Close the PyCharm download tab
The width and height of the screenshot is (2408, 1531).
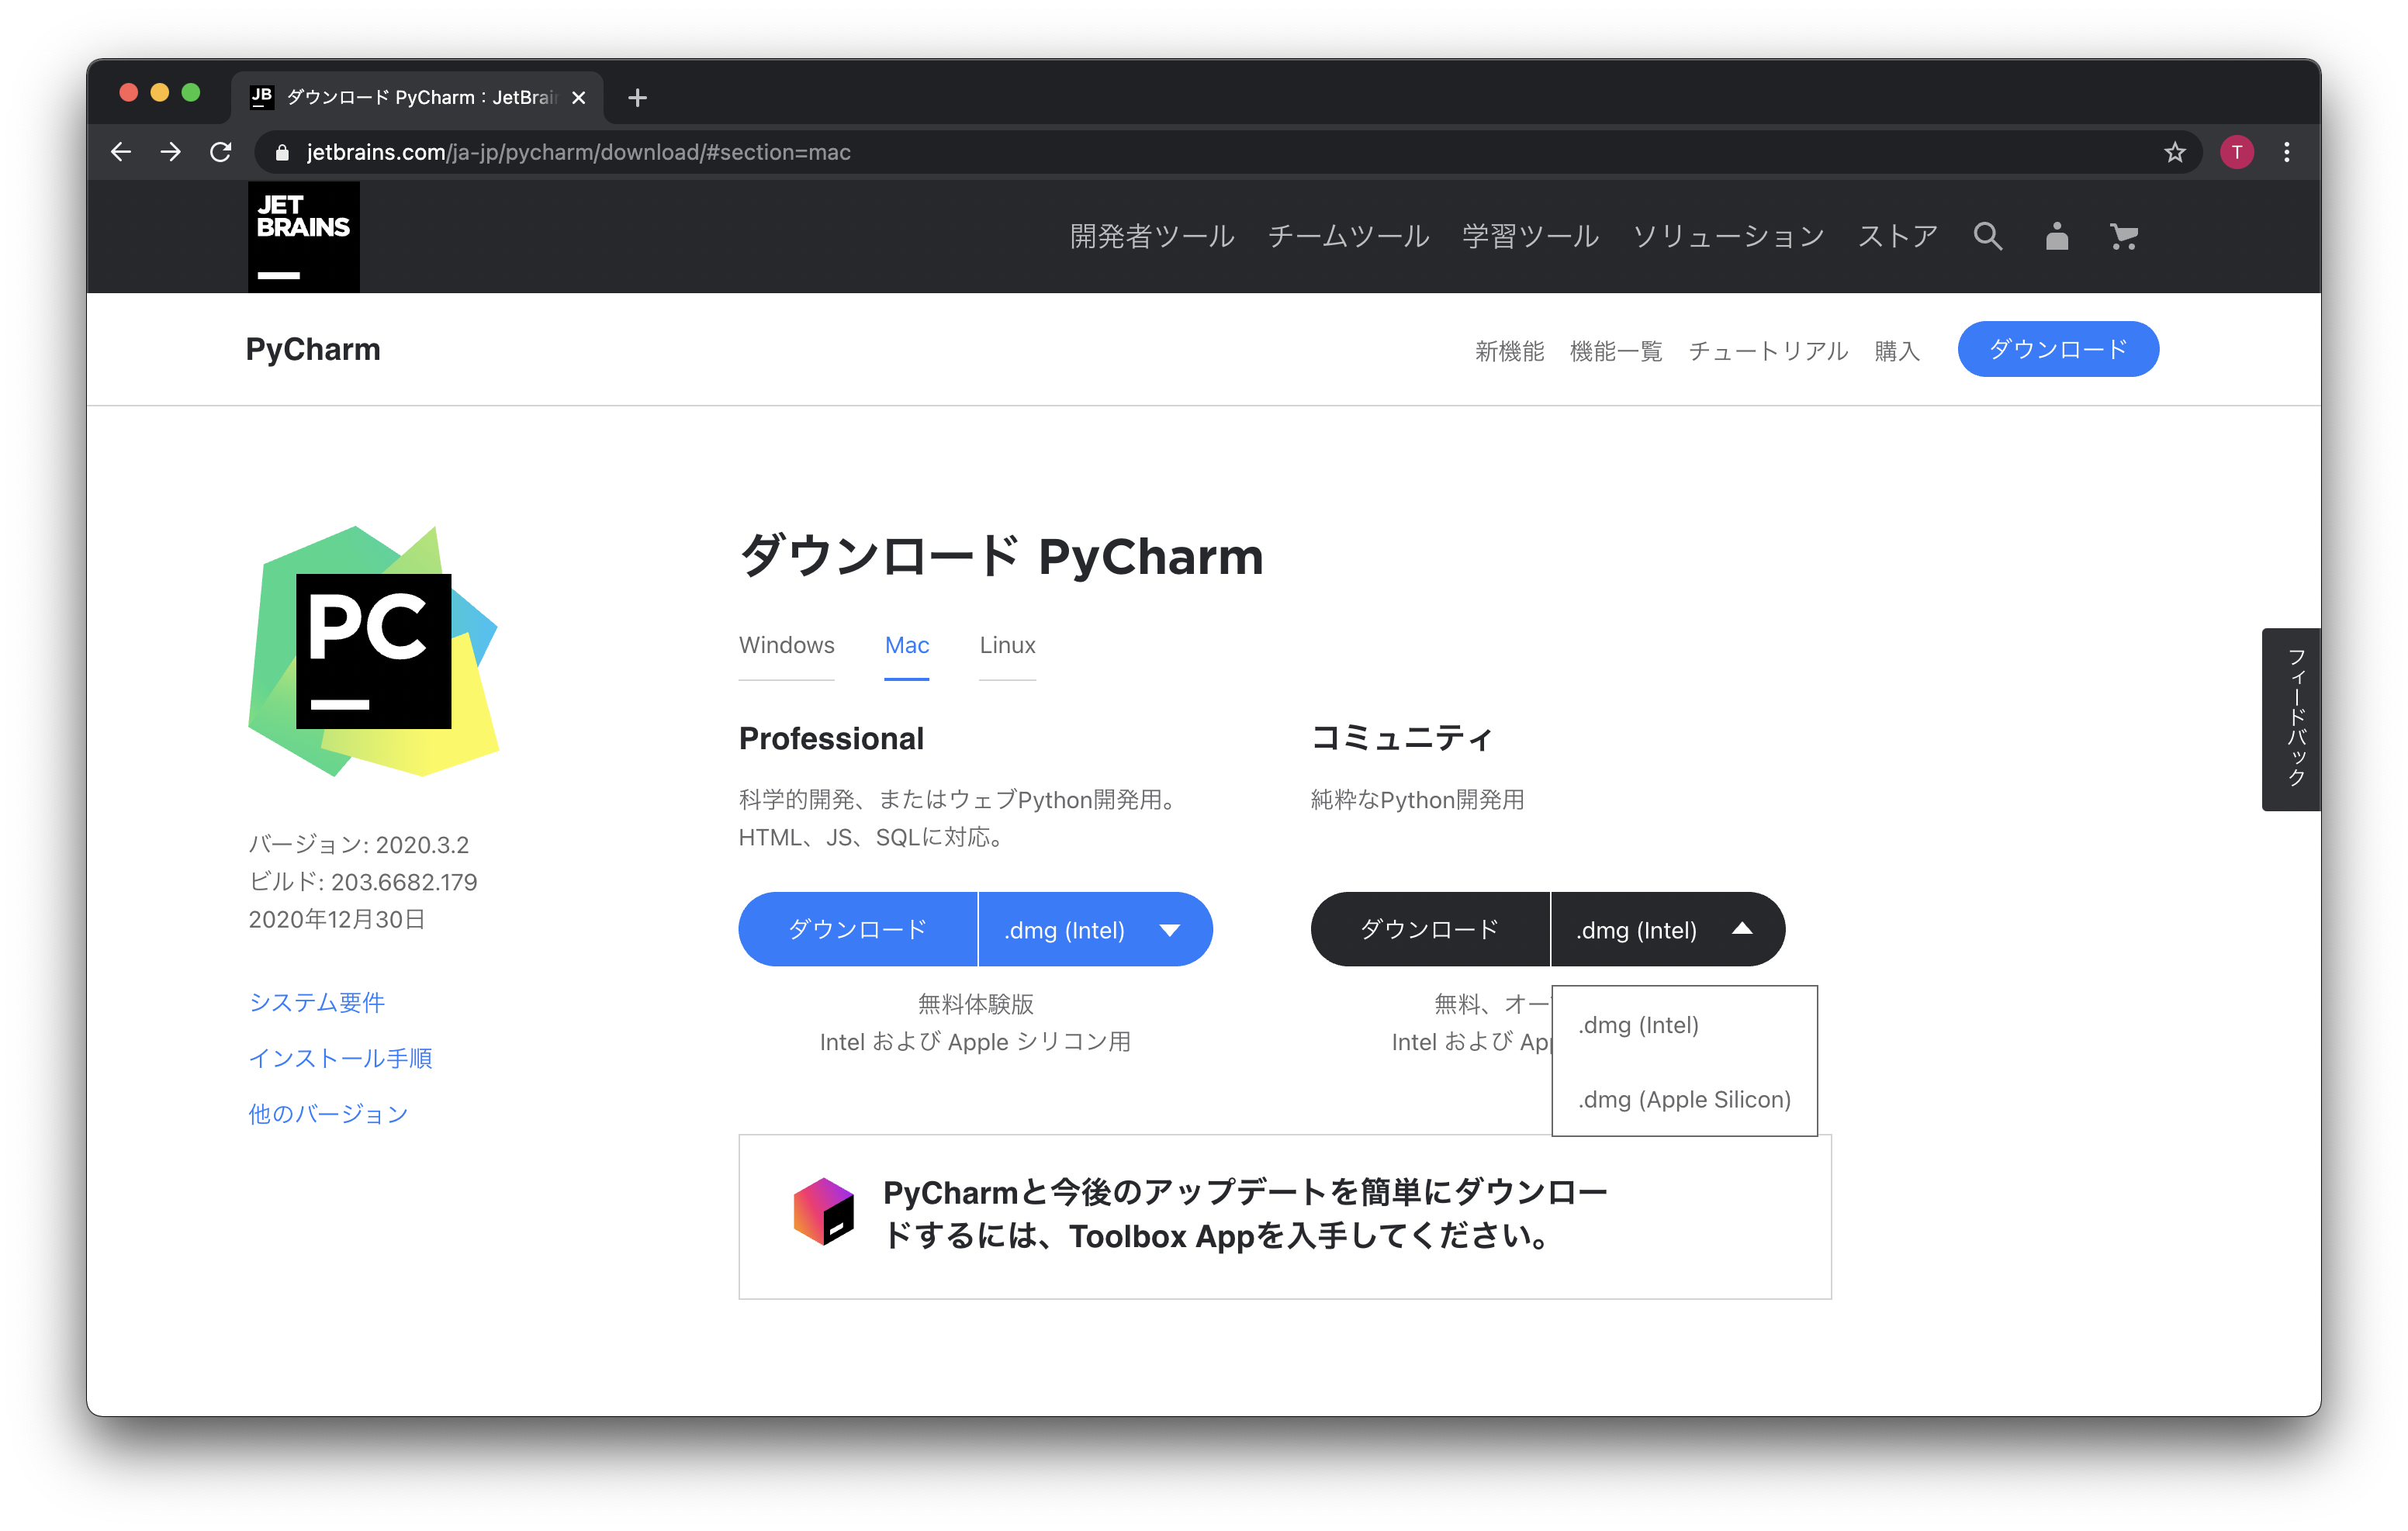[x=578, y=98]
